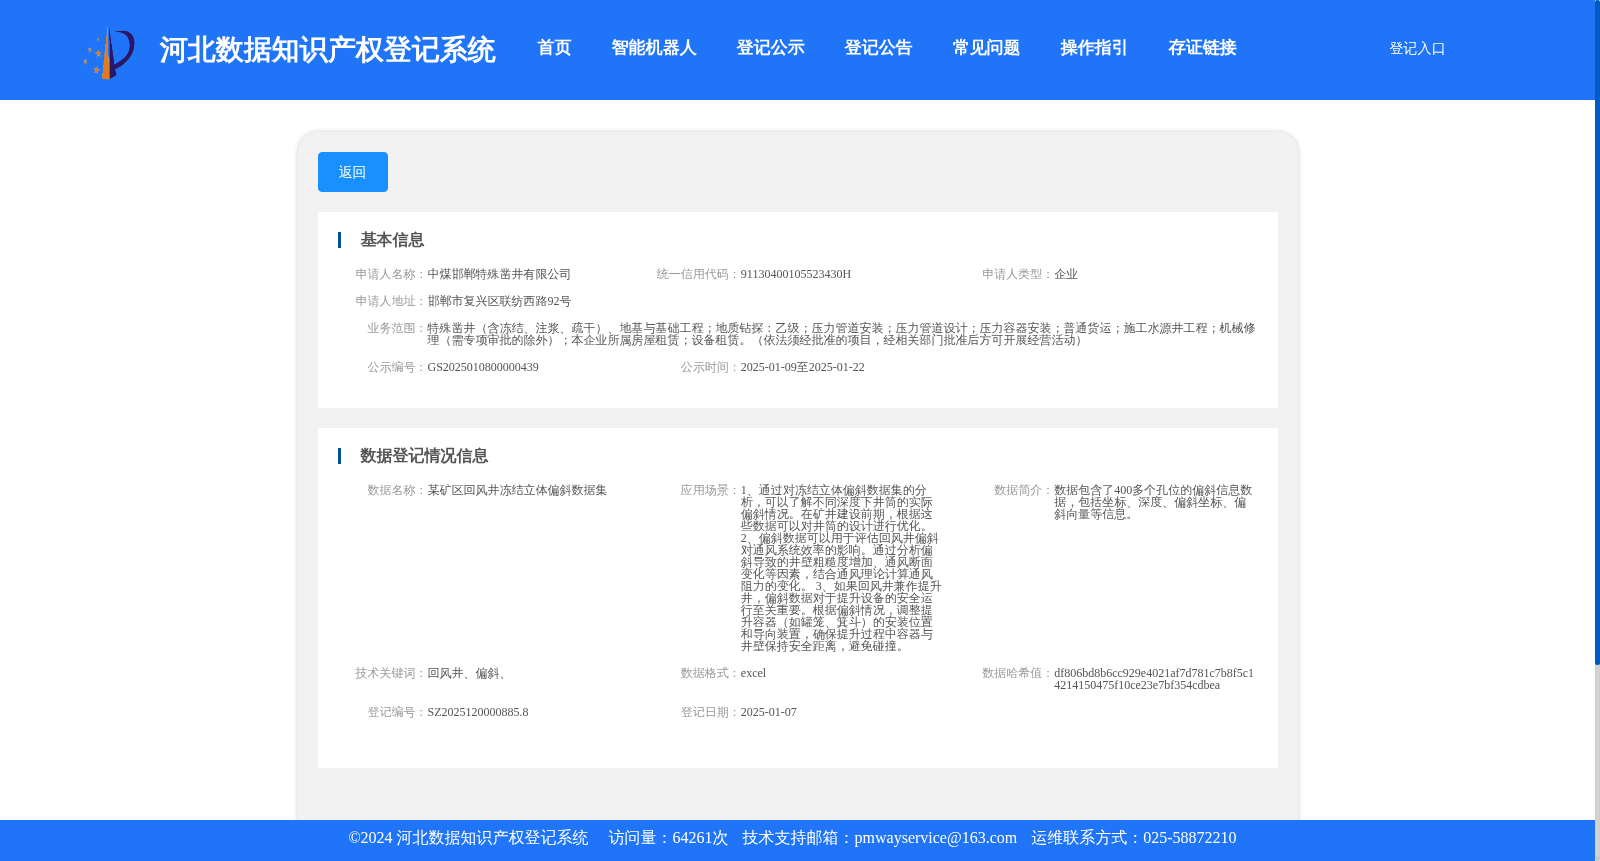Screen dimensions: 1600x861
Task: Select the data hash value df806bd8b6cc…
Action: point(1154,679)
